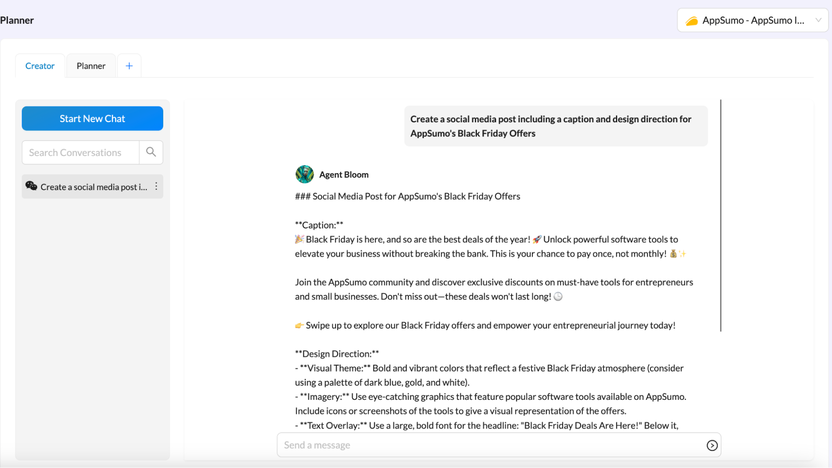Switch to the Creator tab
Viewport: 832px width, 468px height.
pyautogui.click(x=40, y=66)
